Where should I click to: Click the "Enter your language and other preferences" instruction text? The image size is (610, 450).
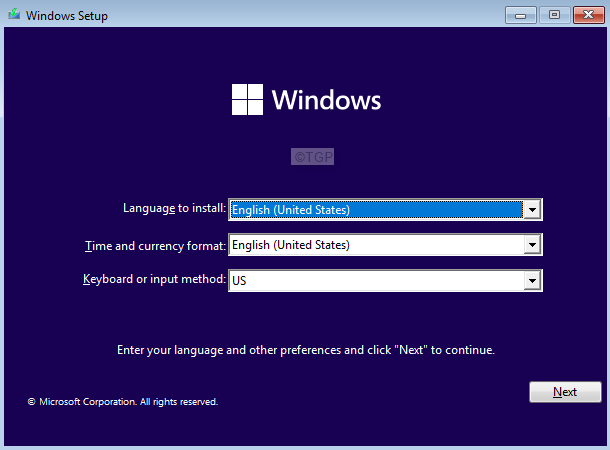[x=306, y=350]
